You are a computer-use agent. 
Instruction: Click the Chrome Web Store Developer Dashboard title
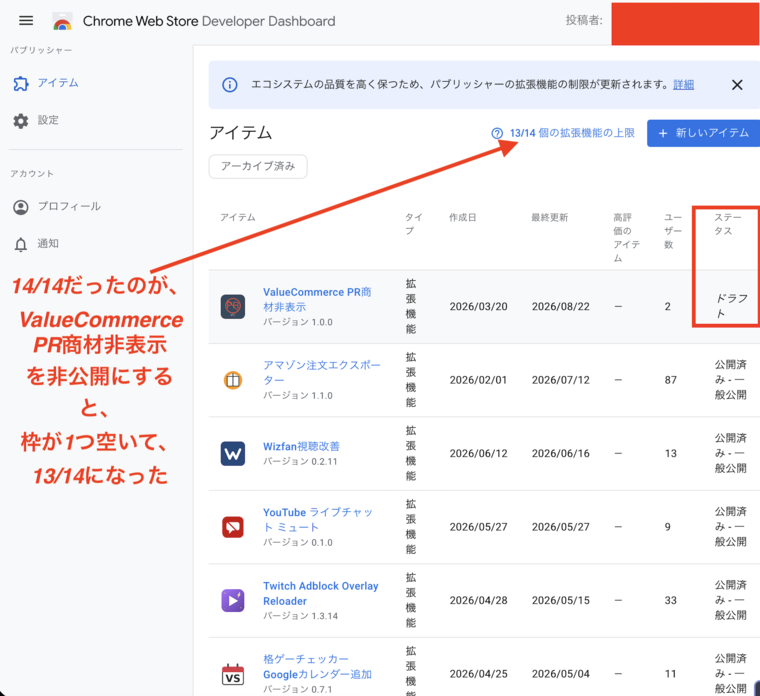[x=209, y=21]
